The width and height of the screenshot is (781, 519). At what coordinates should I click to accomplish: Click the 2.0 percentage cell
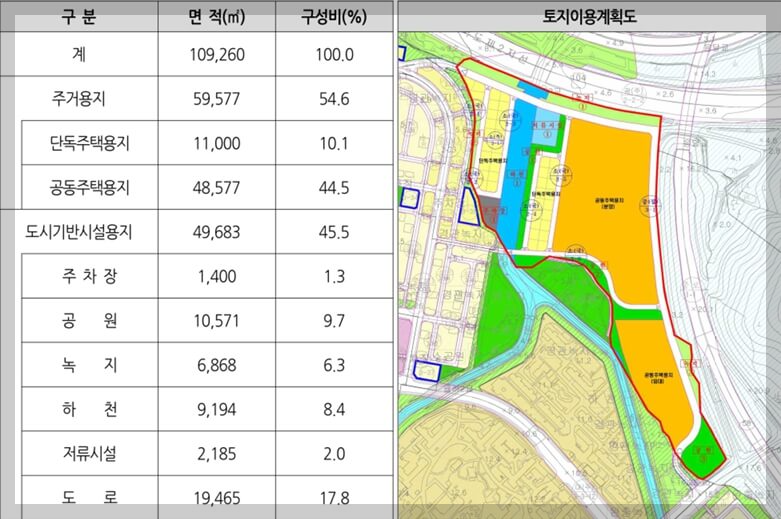[334, 454]
